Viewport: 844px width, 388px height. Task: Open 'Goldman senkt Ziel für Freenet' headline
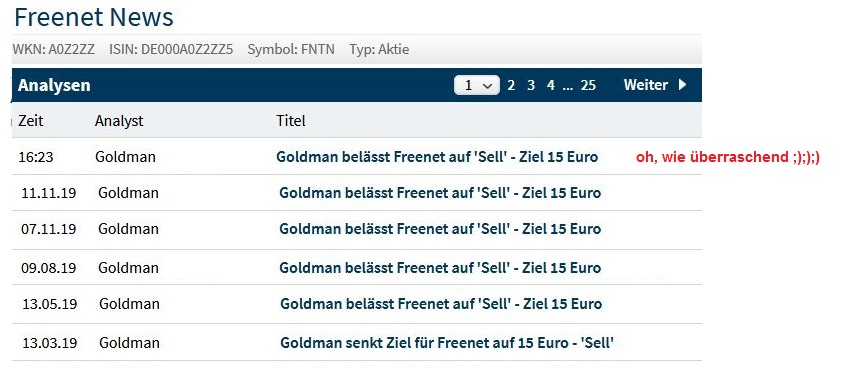447,343
